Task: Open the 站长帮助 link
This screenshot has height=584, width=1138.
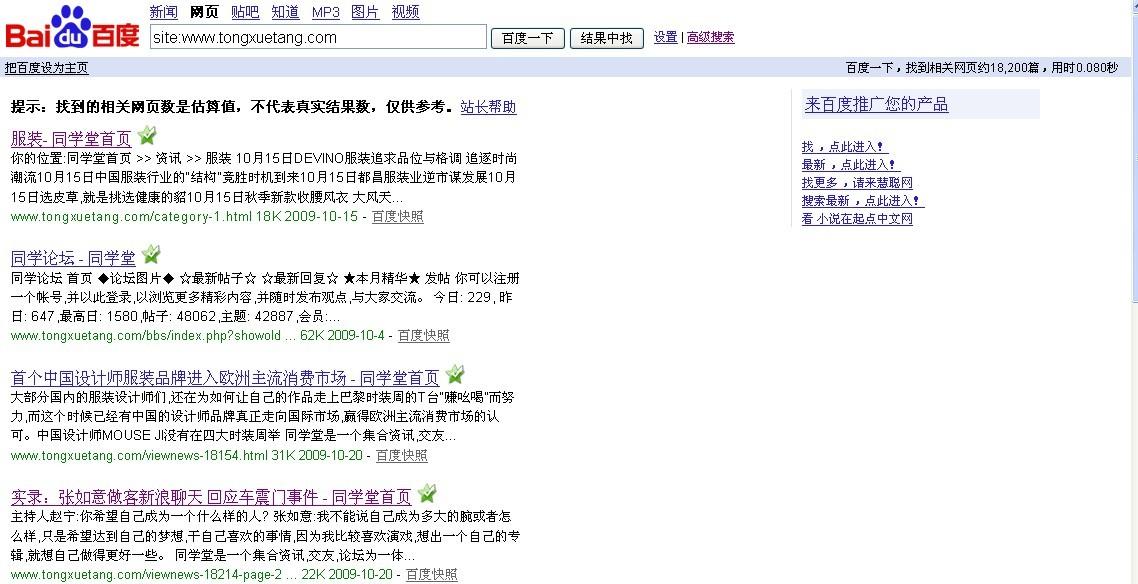Action: point(488,107)
